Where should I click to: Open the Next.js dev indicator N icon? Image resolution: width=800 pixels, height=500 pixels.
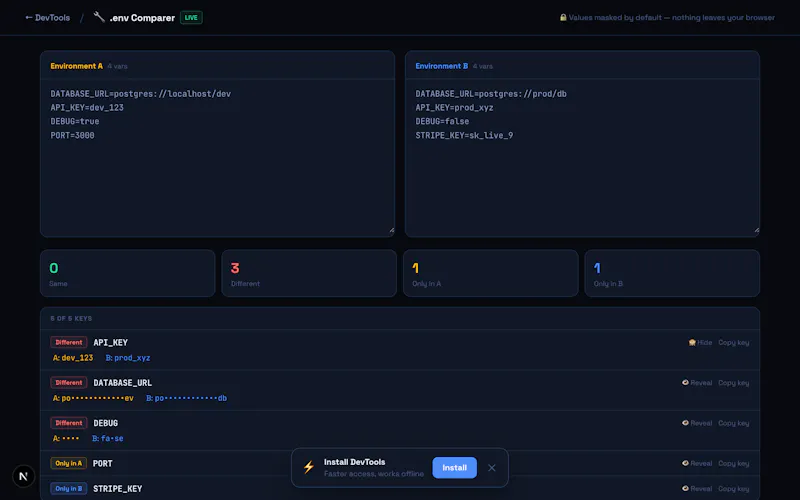click(x=23, y=476)
